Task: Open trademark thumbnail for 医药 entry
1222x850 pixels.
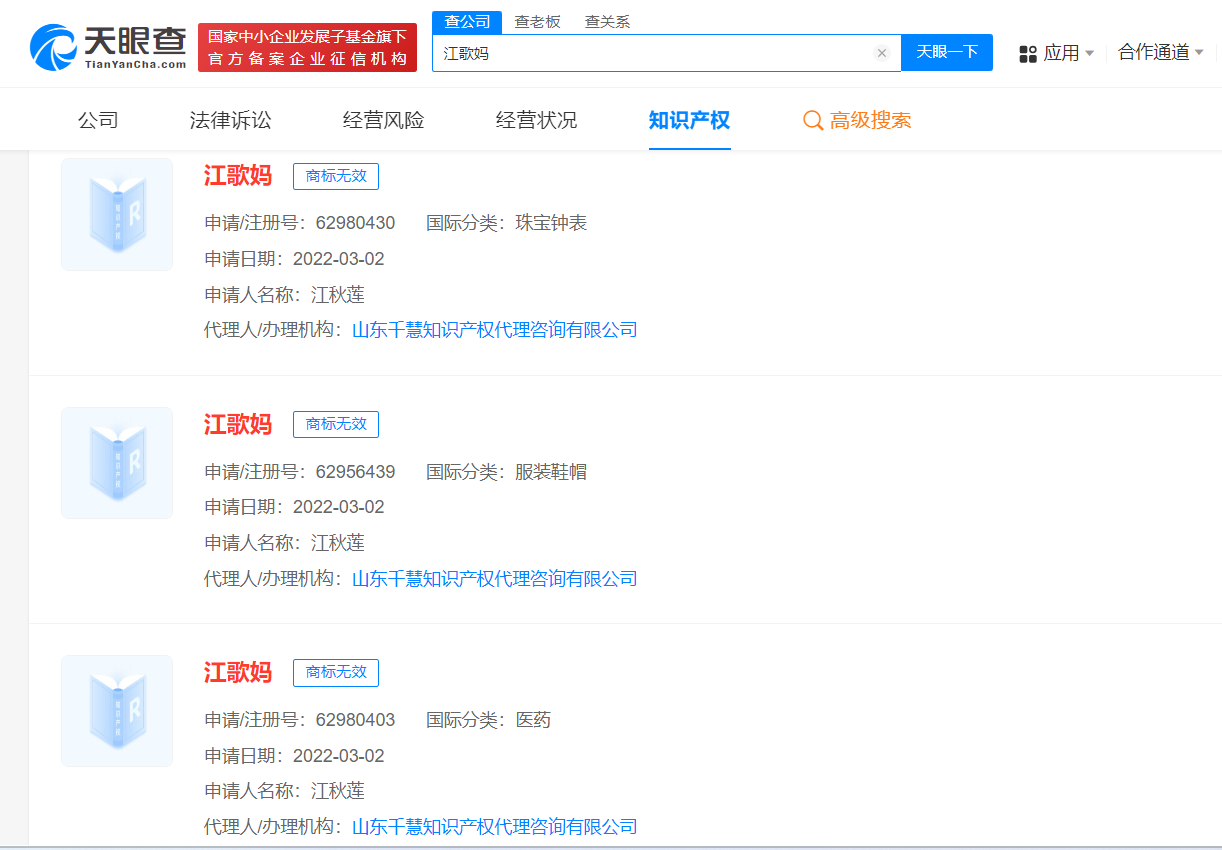Action: click(x=117, y=711)
